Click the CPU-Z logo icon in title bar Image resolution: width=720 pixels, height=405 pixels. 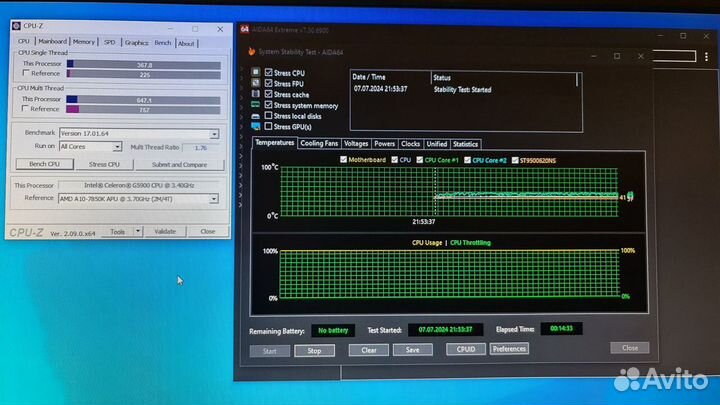point(12,29)
